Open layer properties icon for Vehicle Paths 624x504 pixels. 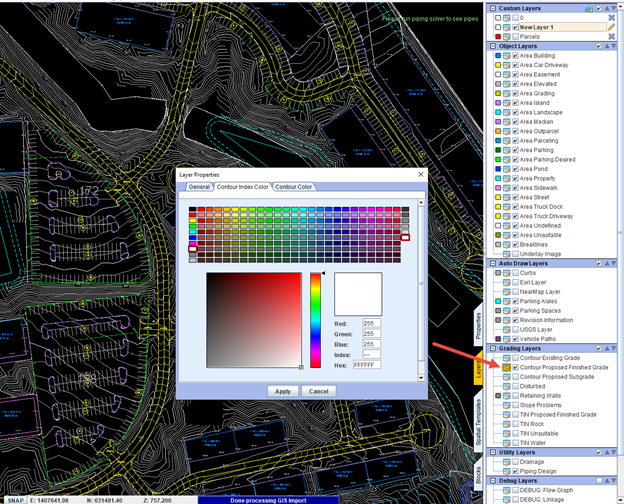tap(506, 339)
